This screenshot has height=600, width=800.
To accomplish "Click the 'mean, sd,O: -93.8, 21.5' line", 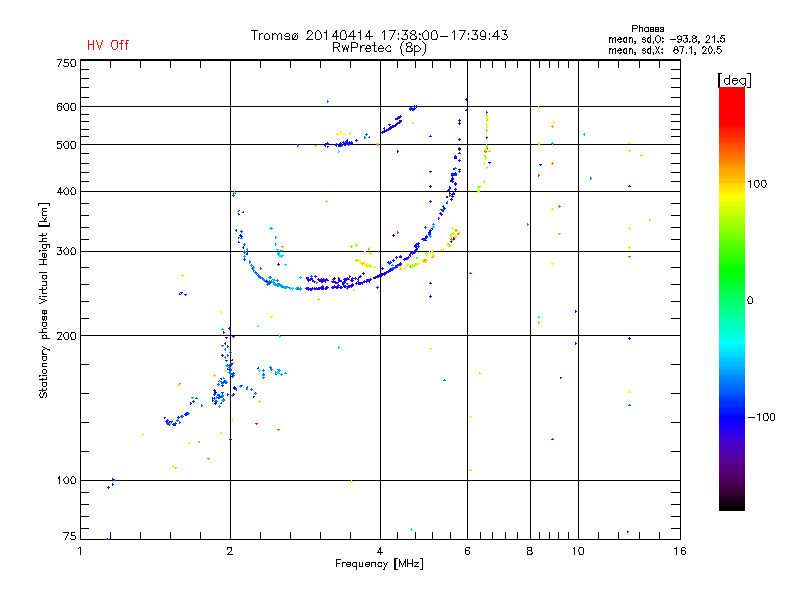I will (x=666, y=39).
